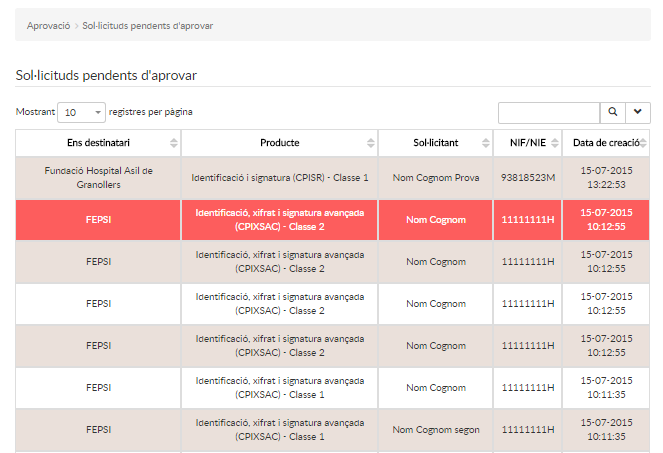The width and height of the screenshot is (663, 453).
Task: Sort by Data de creació column icon
Action: click(645, 143)
